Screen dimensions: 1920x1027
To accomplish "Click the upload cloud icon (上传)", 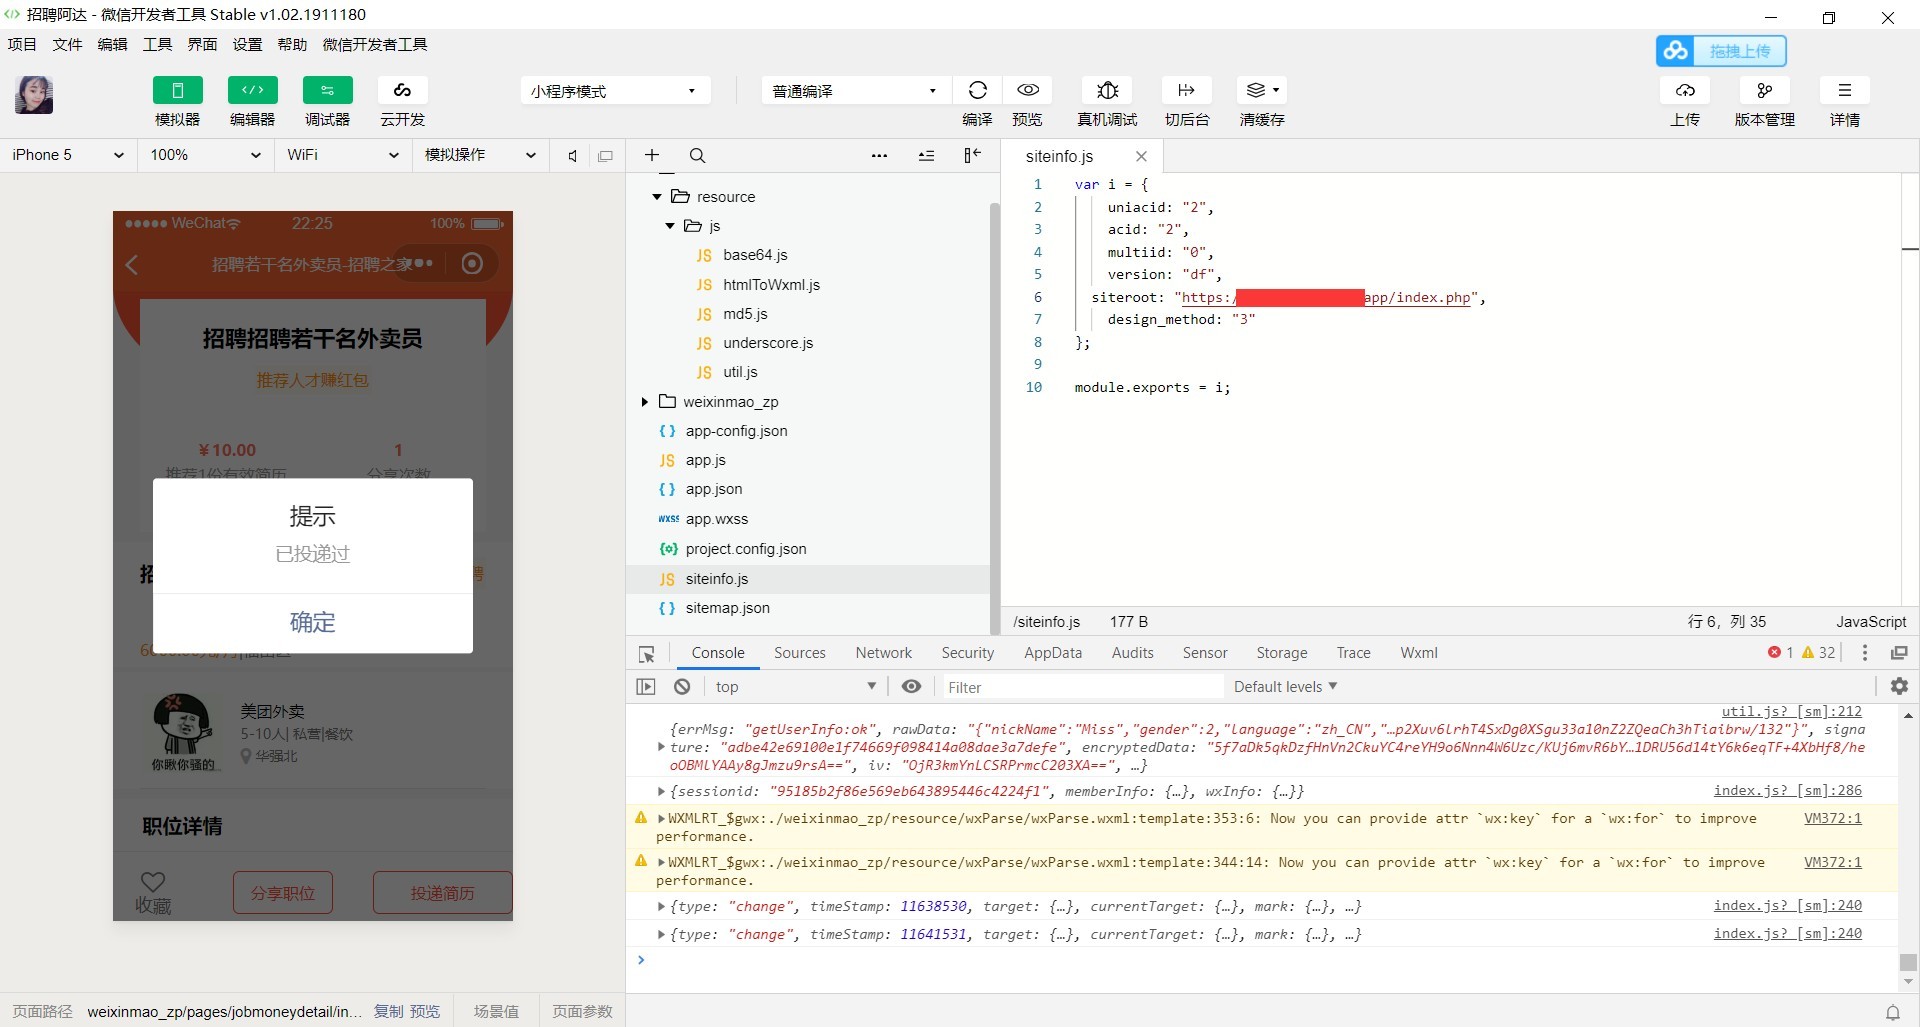I will [1685, 90].
